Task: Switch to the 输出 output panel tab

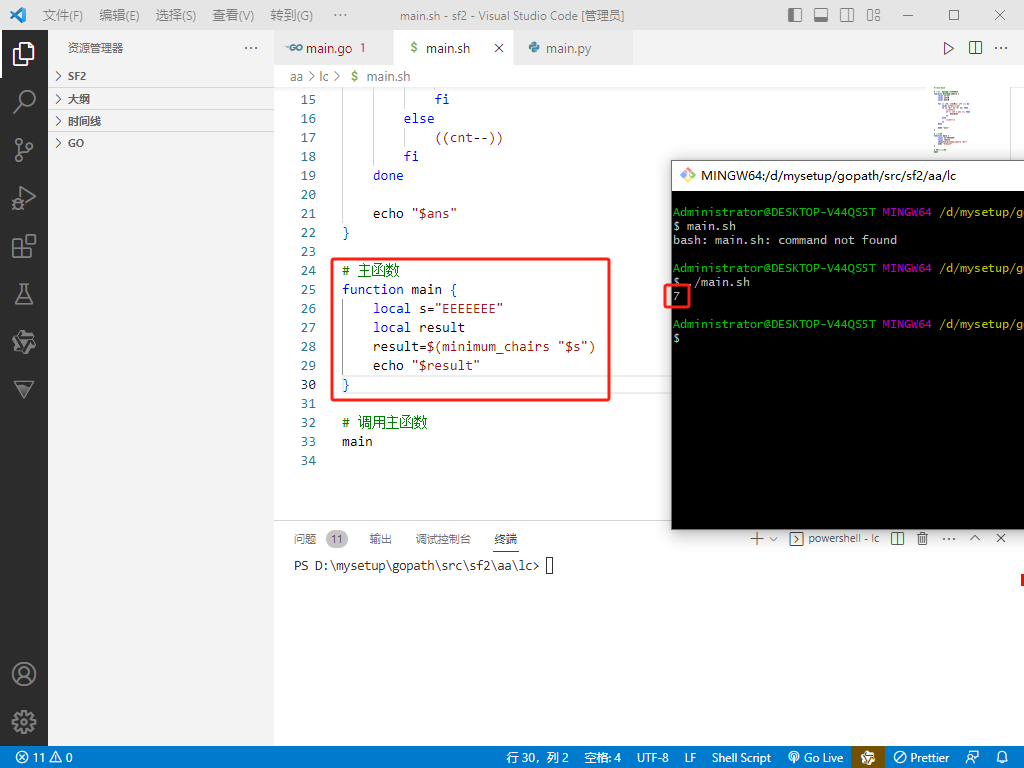Action: pos(381,539)
